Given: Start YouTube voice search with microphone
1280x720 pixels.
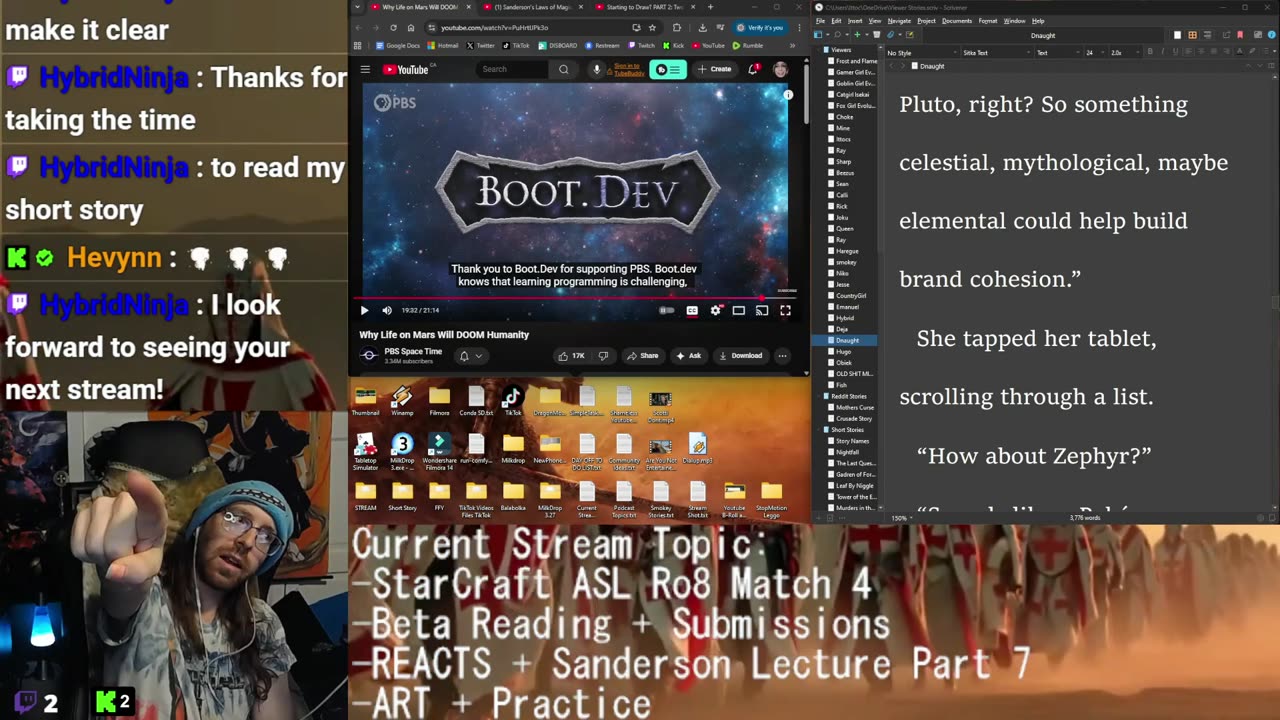Looking at the screenshot, I should click(x=597, y=69).
